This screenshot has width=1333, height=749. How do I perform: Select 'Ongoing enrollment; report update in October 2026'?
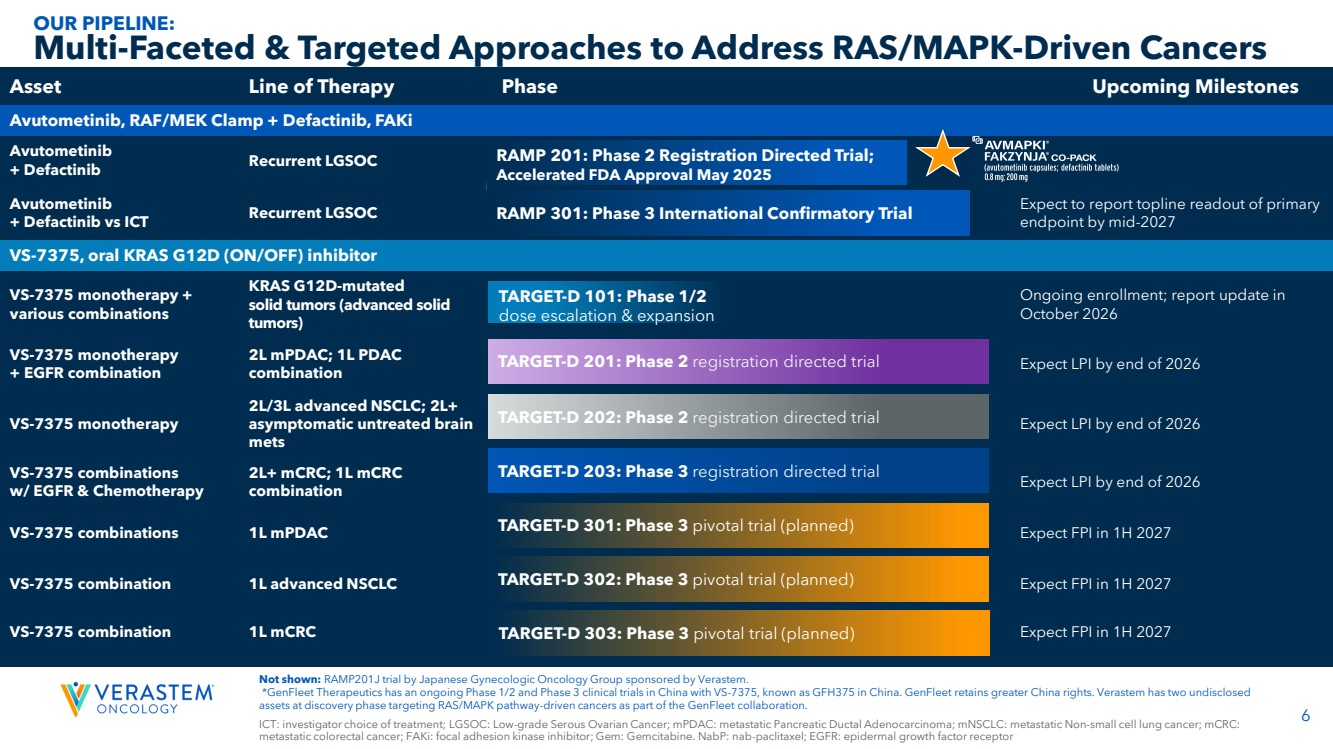(1152, 304)
